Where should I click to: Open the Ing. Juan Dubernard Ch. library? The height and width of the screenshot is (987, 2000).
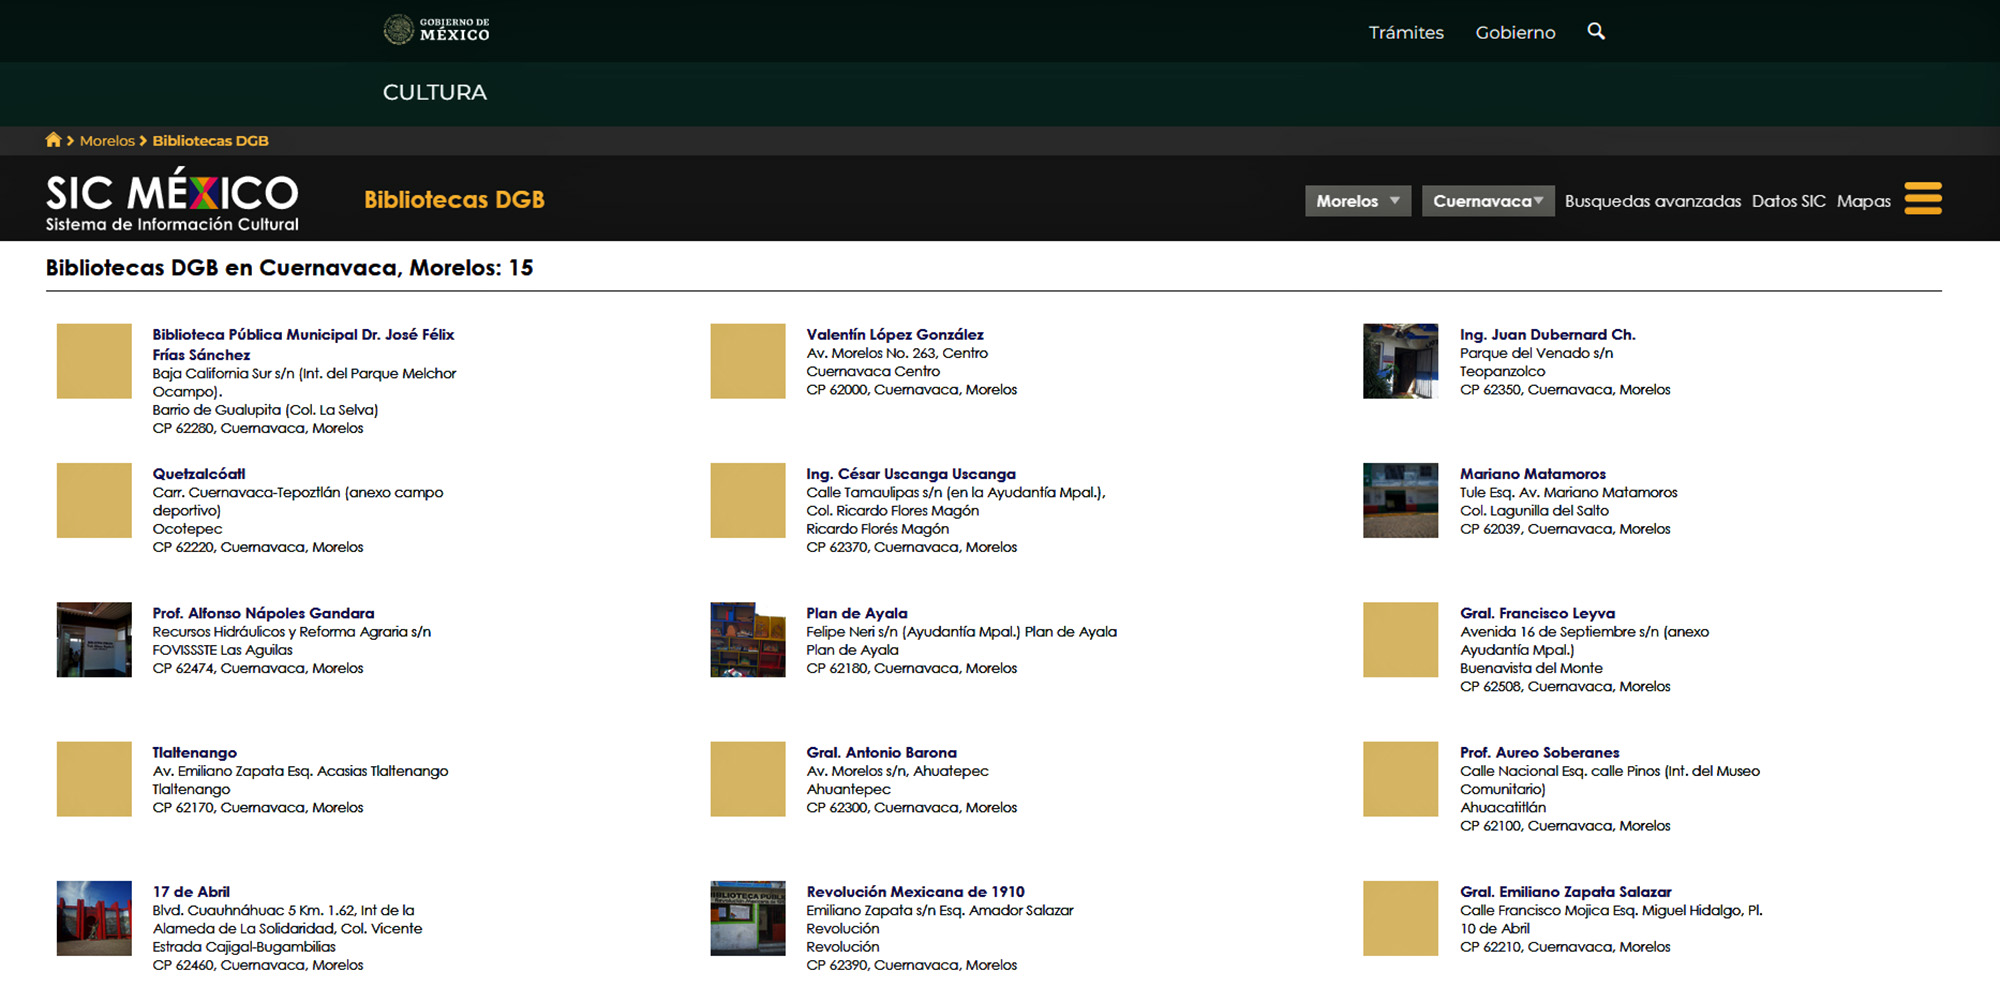tap(1547, 334)
